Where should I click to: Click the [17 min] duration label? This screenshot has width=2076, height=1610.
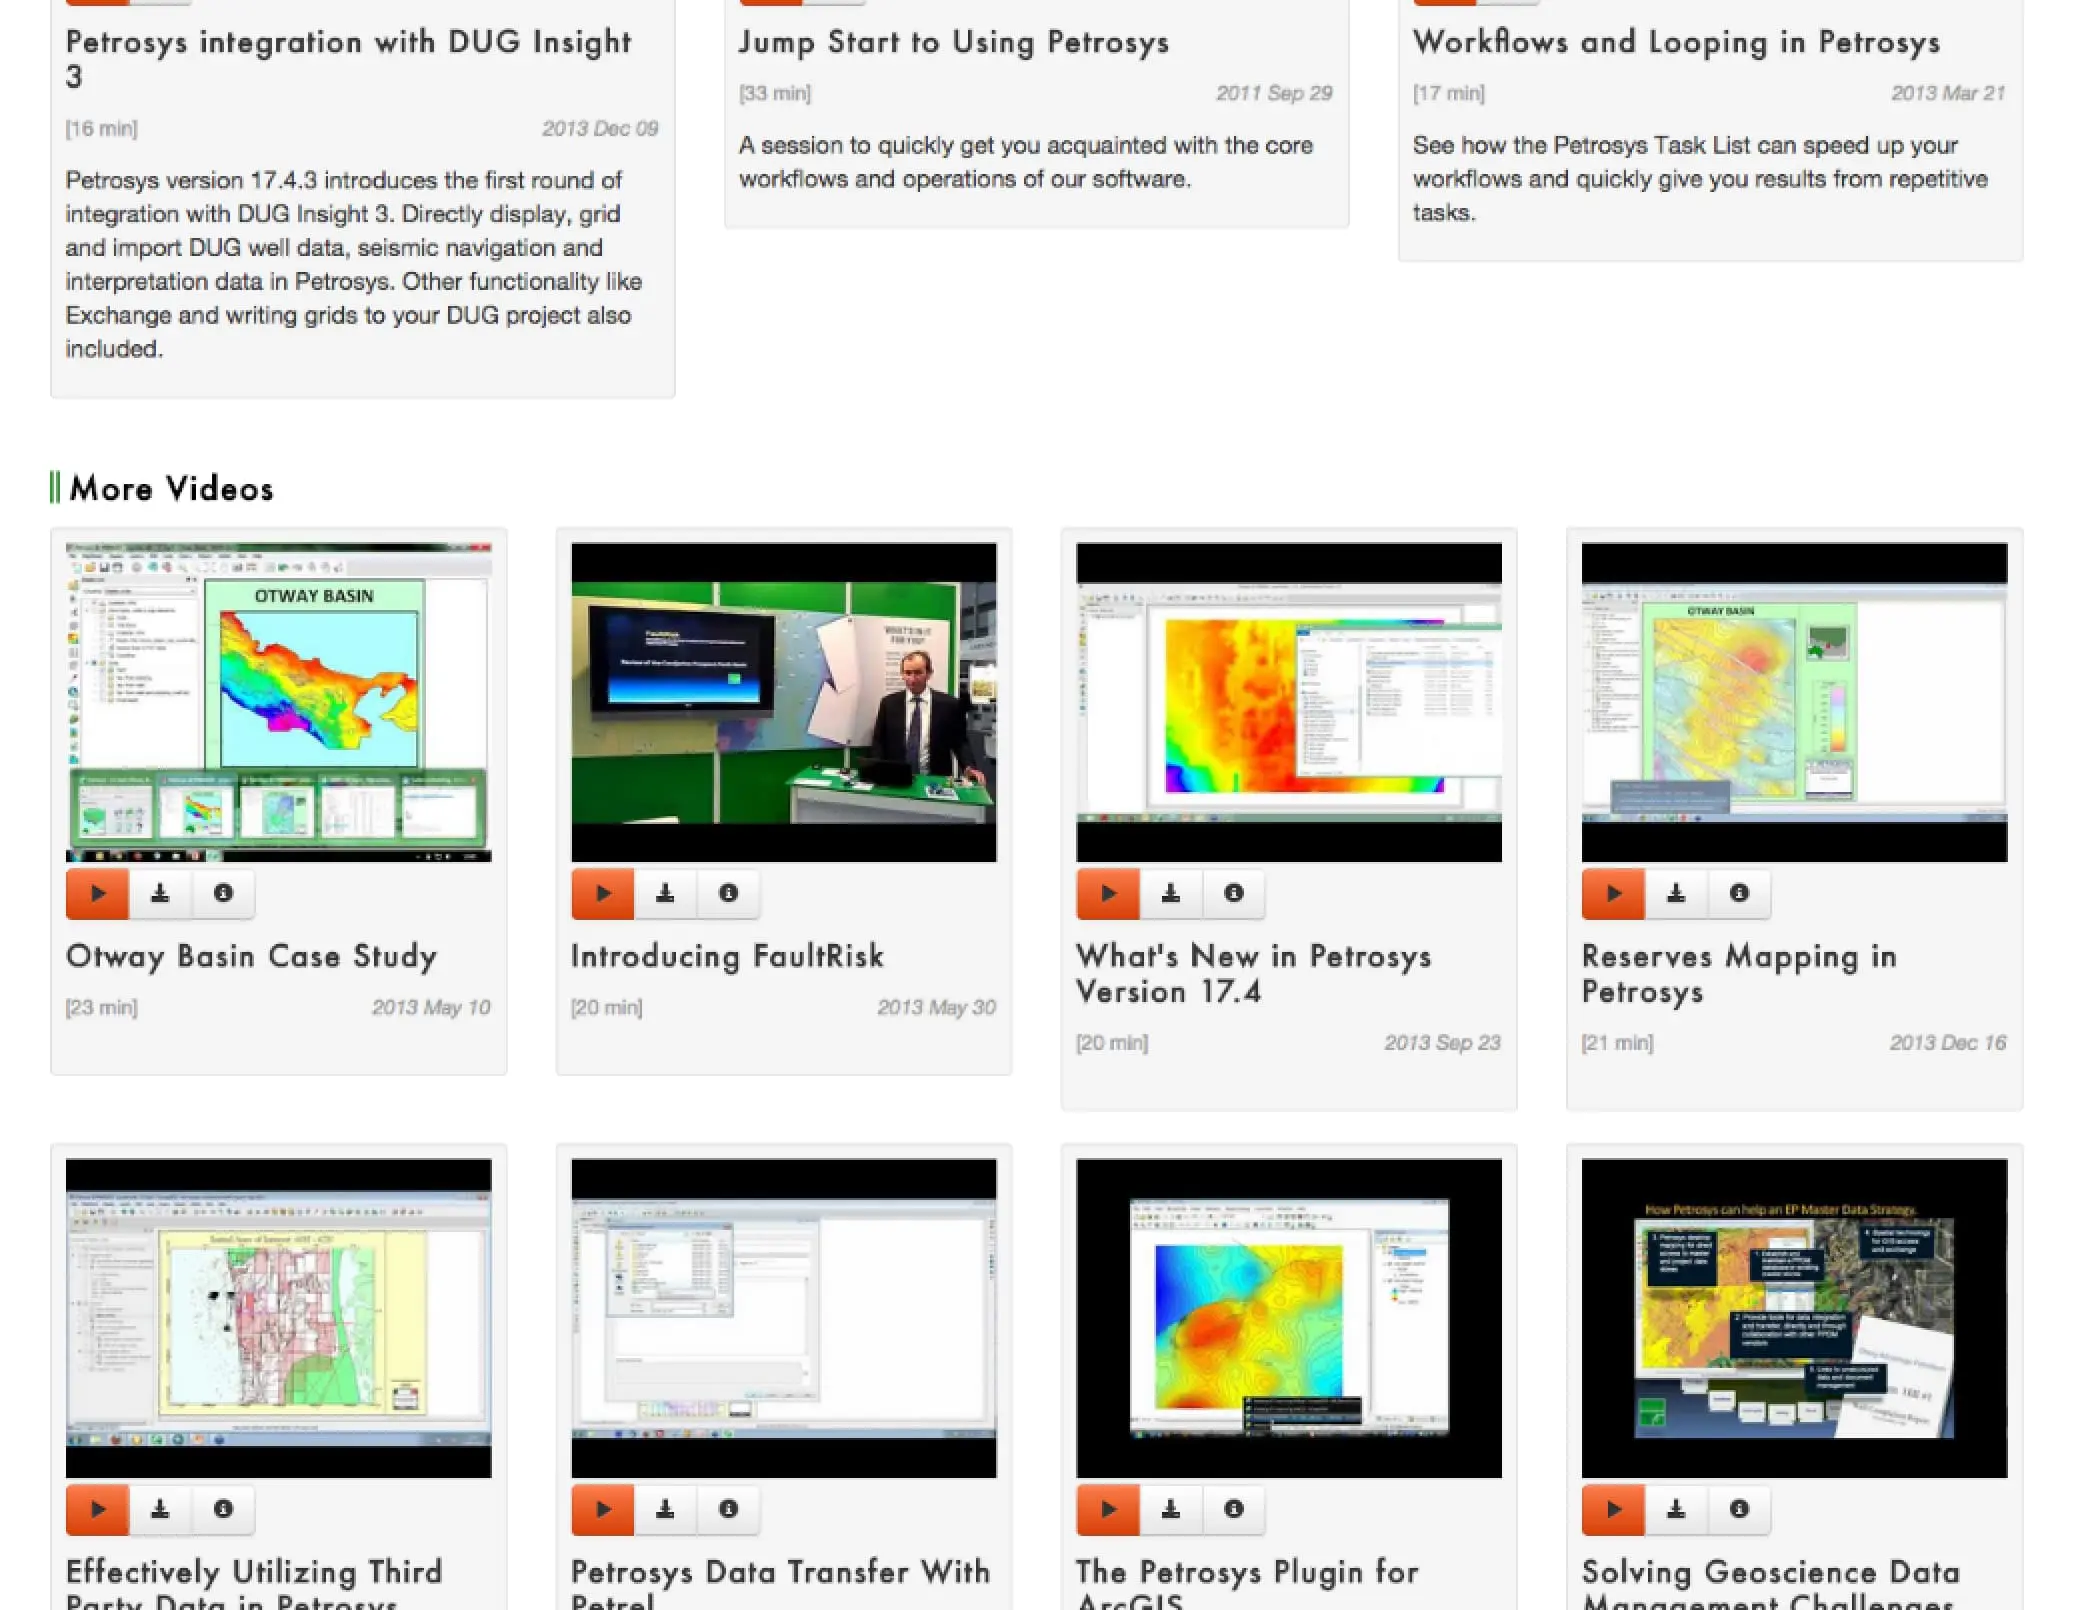[1448, 93]
